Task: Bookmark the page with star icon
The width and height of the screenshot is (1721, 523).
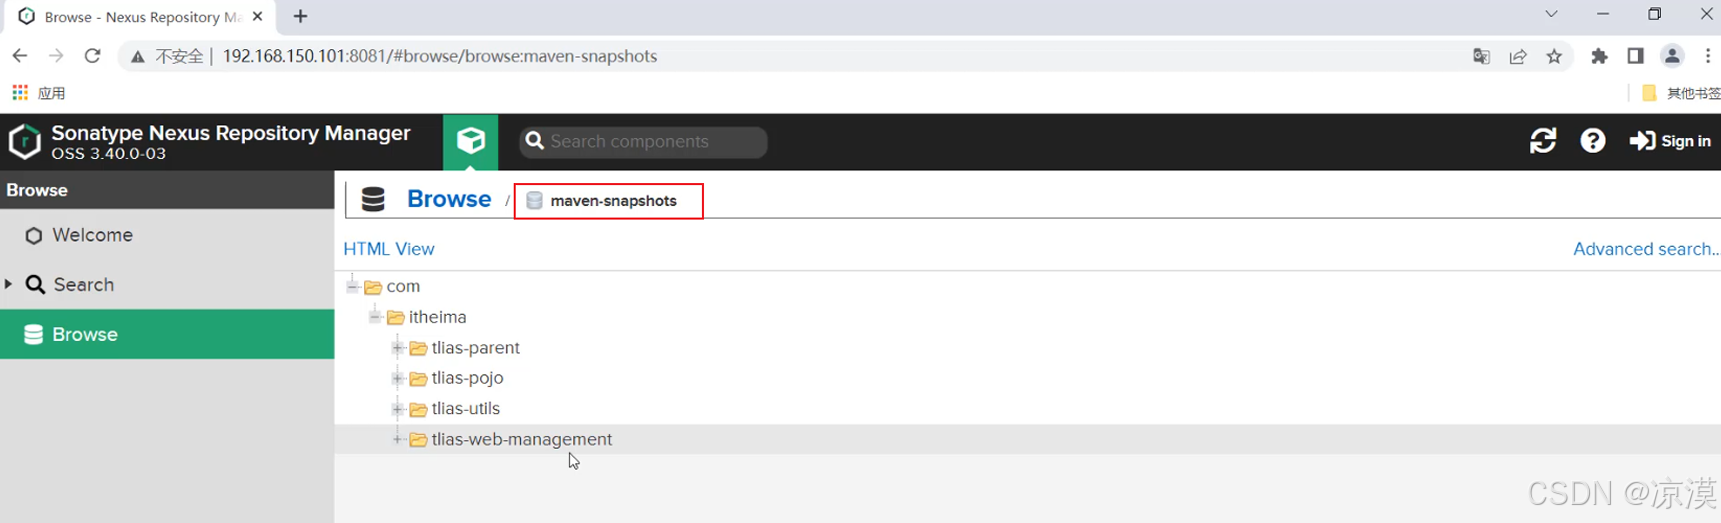Action: [1554, 57]
